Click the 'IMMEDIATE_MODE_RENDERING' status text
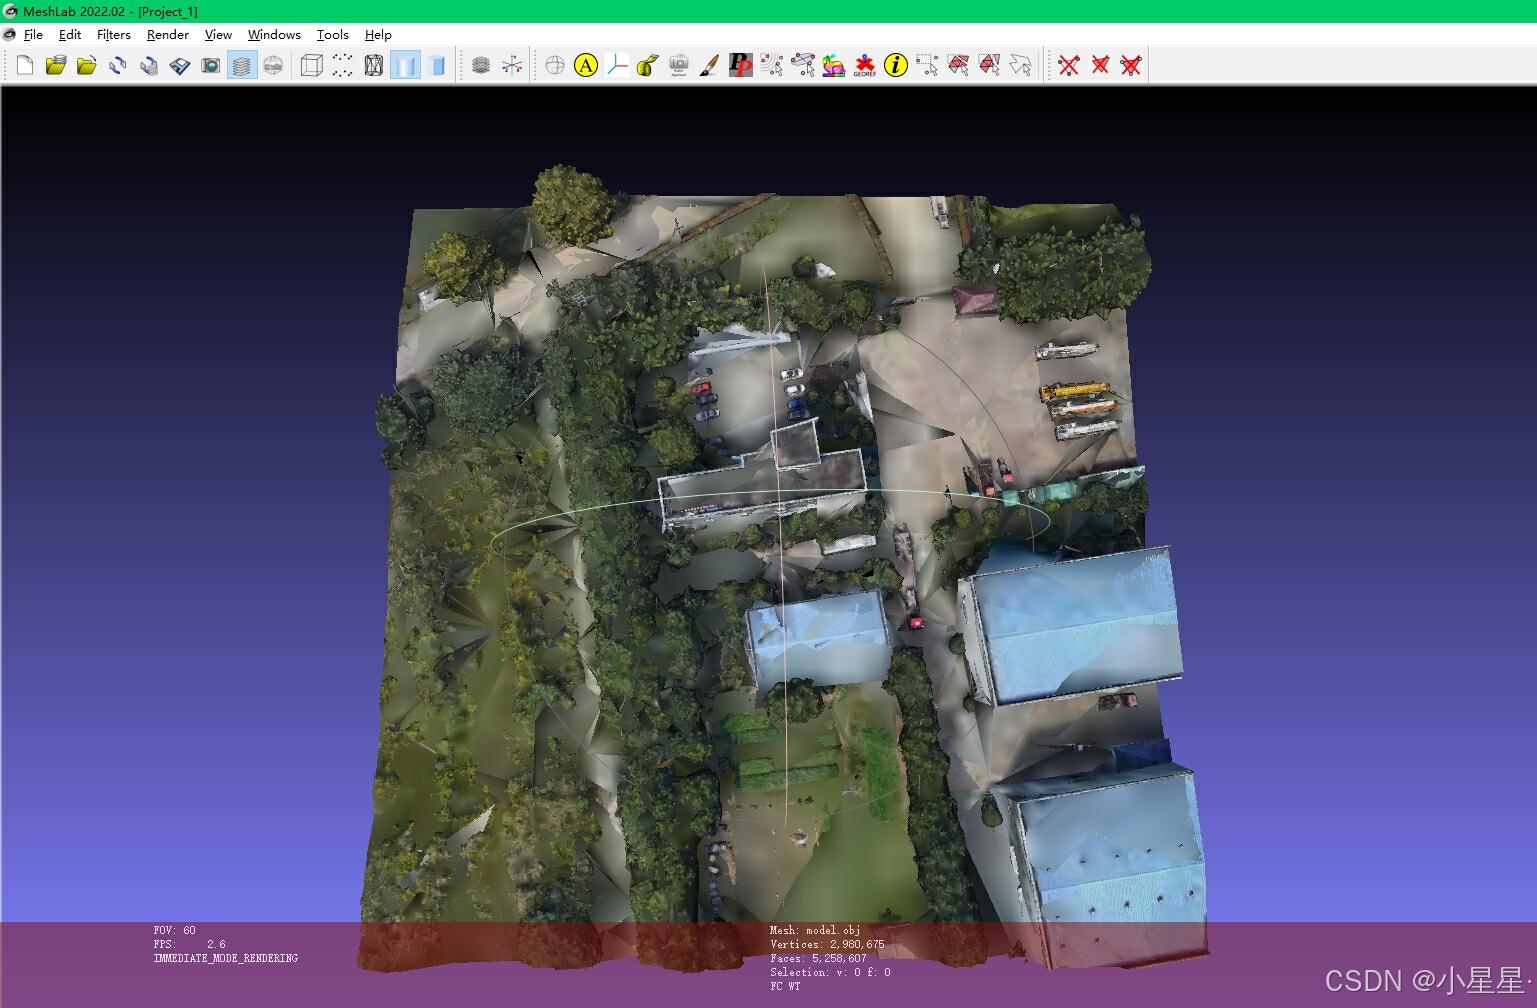Image resolution: width=1537 pixels, height=1008 pixels. (x=226, y=958)
